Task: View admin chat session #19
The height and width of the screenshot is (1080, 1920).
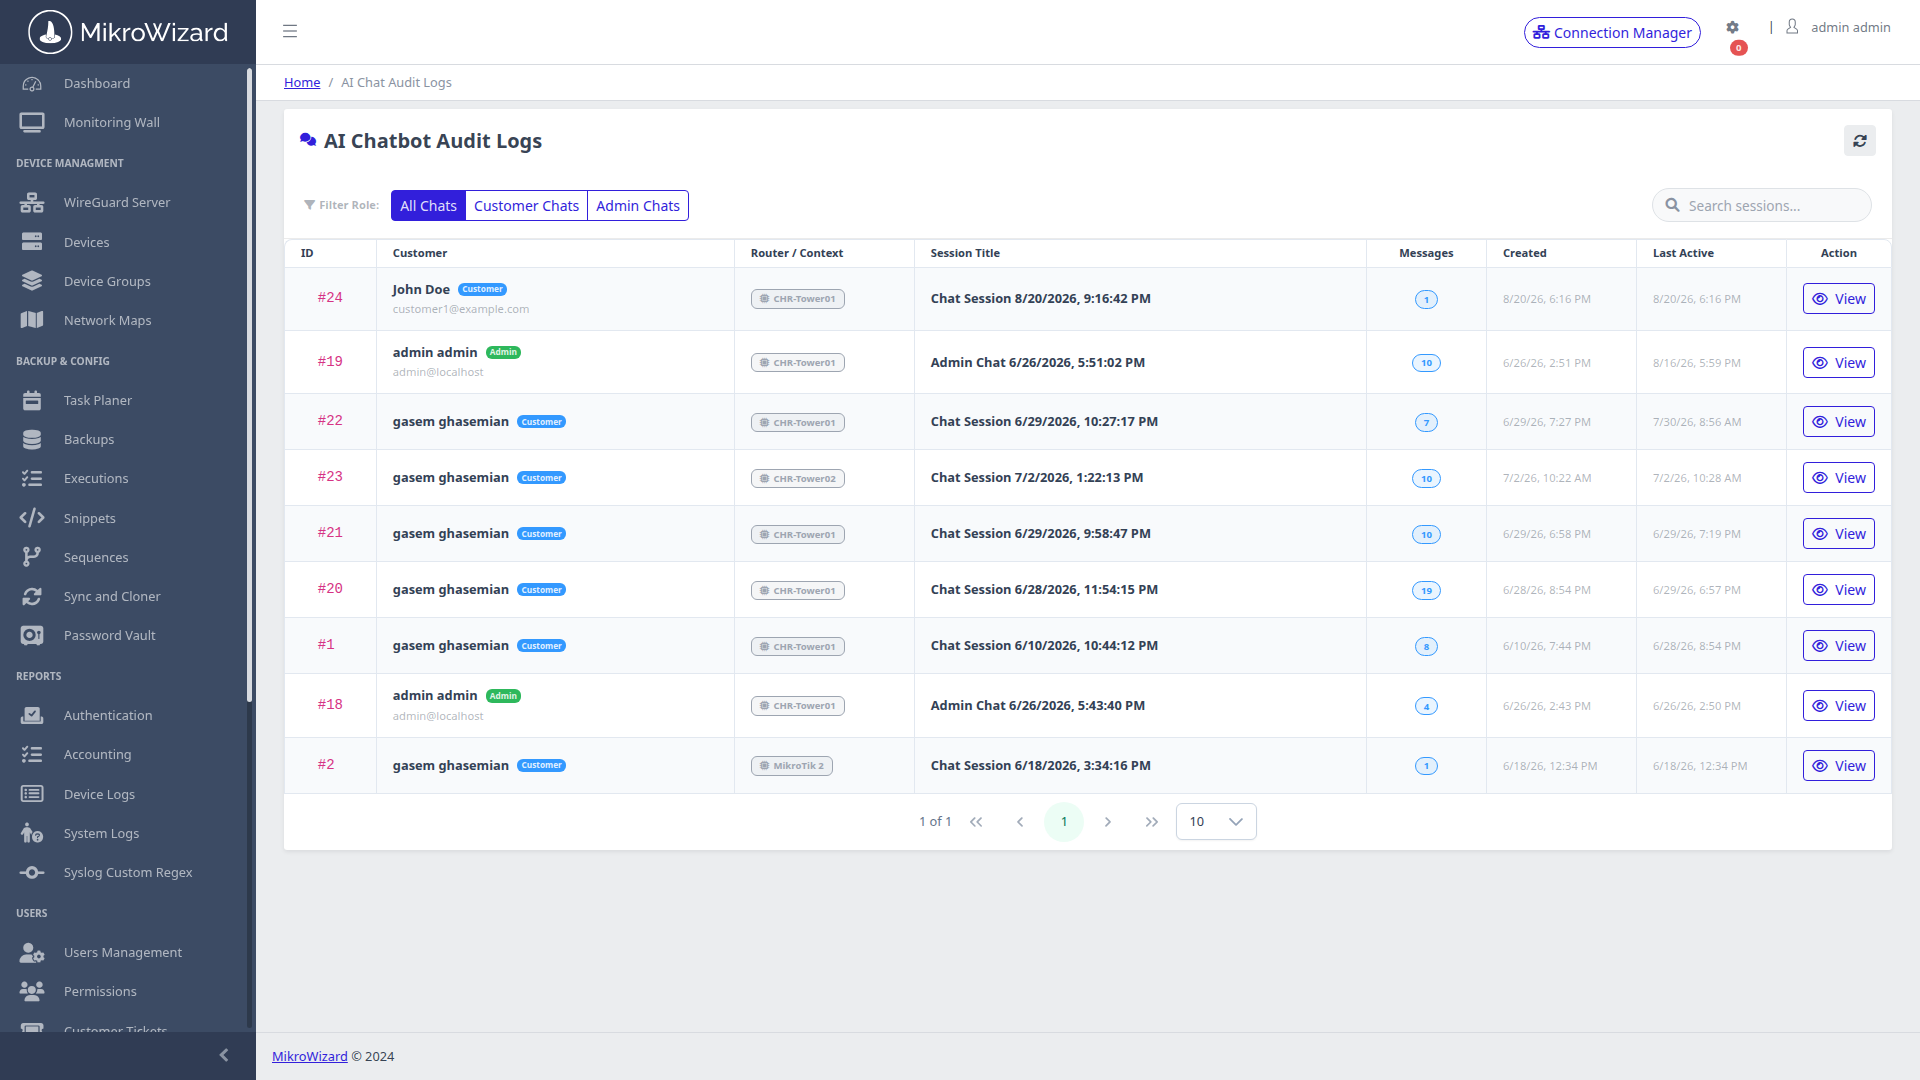Action: coord(1838,363)
